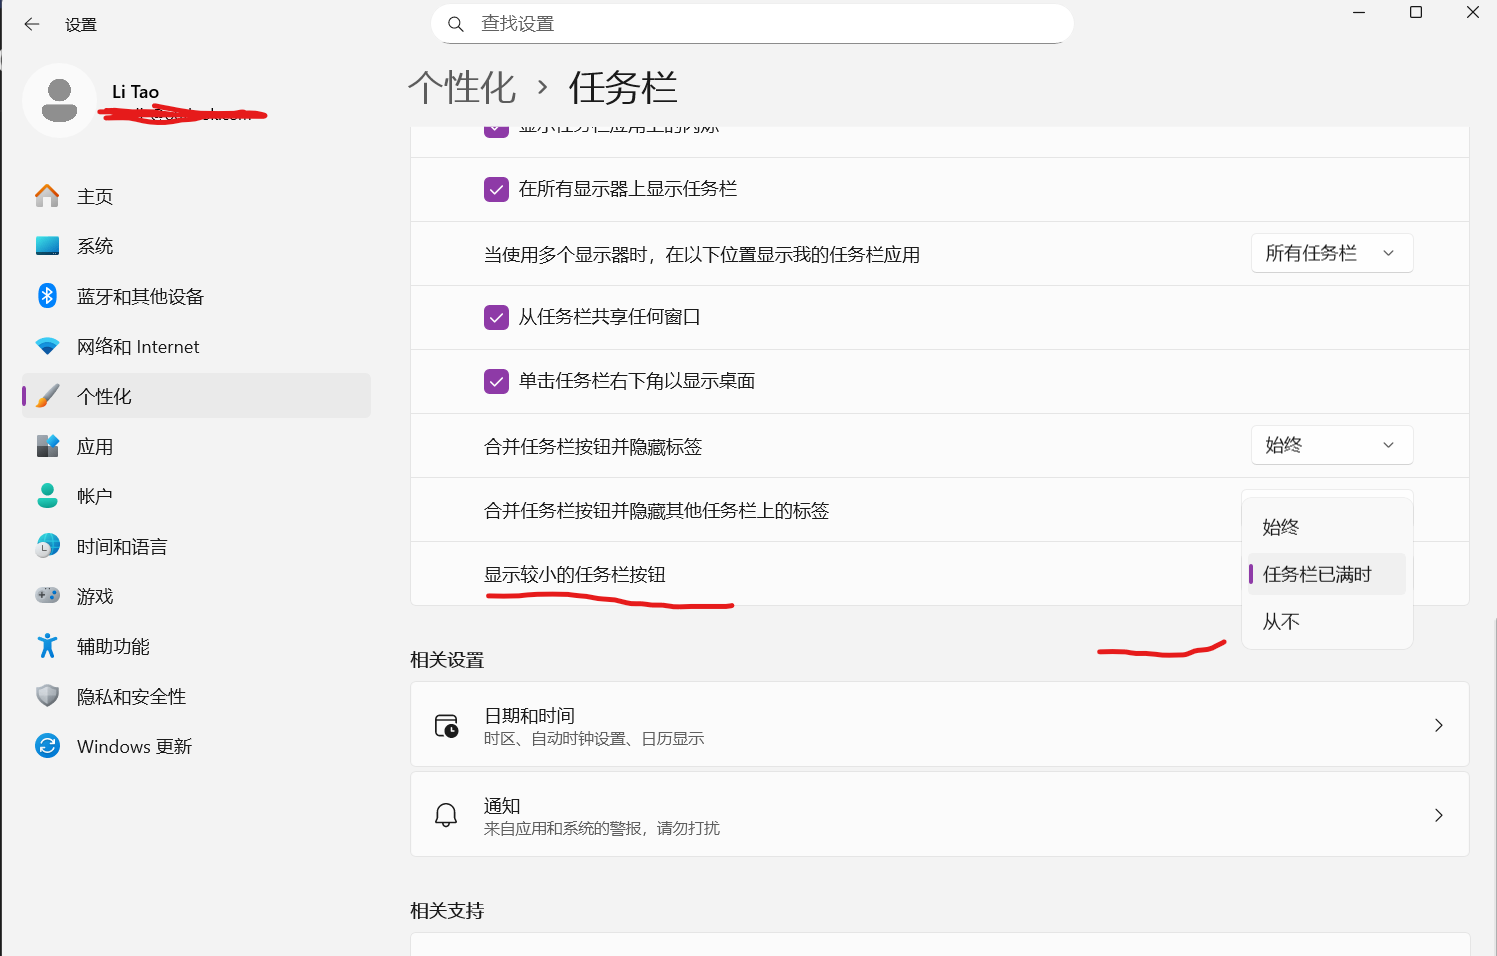Click the back arrow to leave Taskbar settings
This screenshot has height=956, width=1497.
[x=31, y=24]
